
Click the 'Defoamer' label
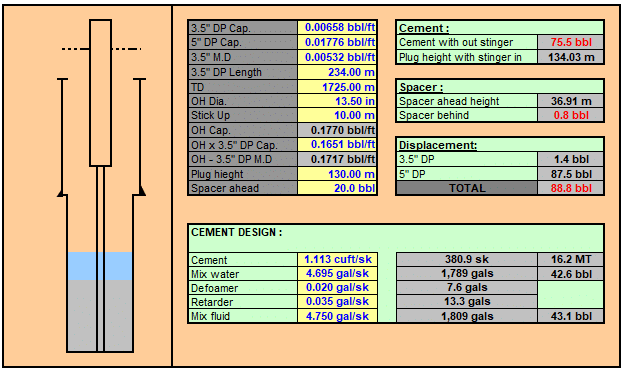(x=243, y=288)
